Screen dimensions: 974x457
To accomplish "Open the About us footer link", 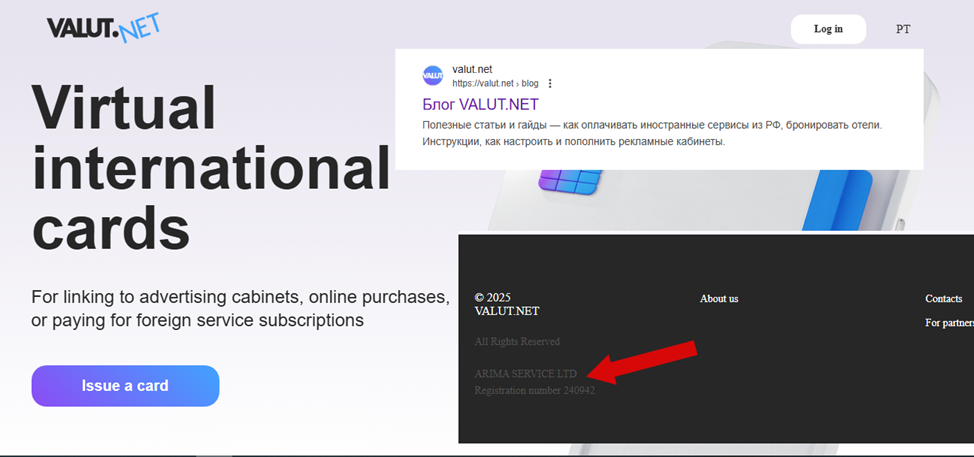I will [719, 299].
